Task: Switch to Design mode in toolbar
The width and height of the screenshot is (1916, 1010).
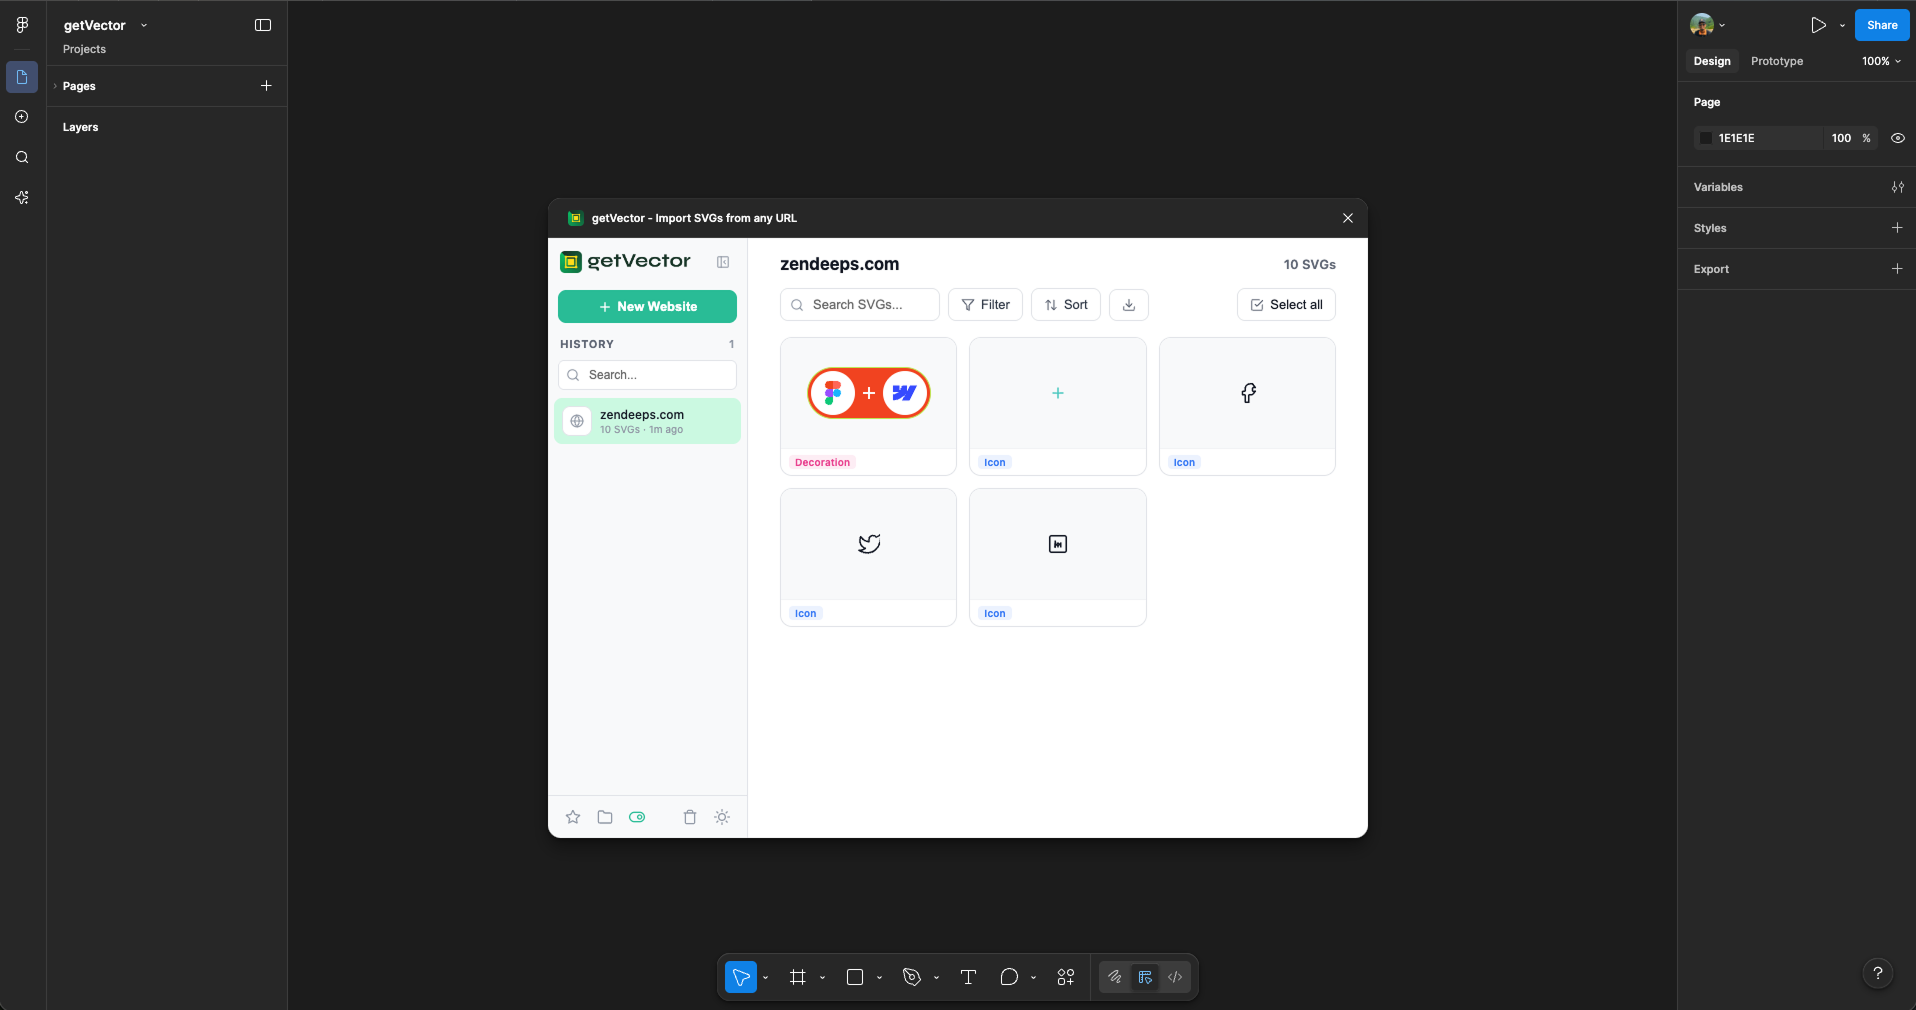Action: click(1145, 977)
